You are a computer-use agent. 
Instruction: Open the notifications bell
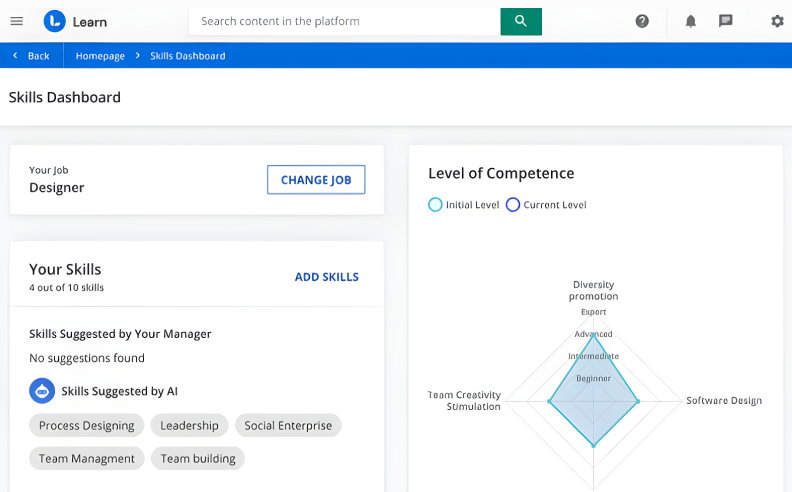tap(690, 21)
